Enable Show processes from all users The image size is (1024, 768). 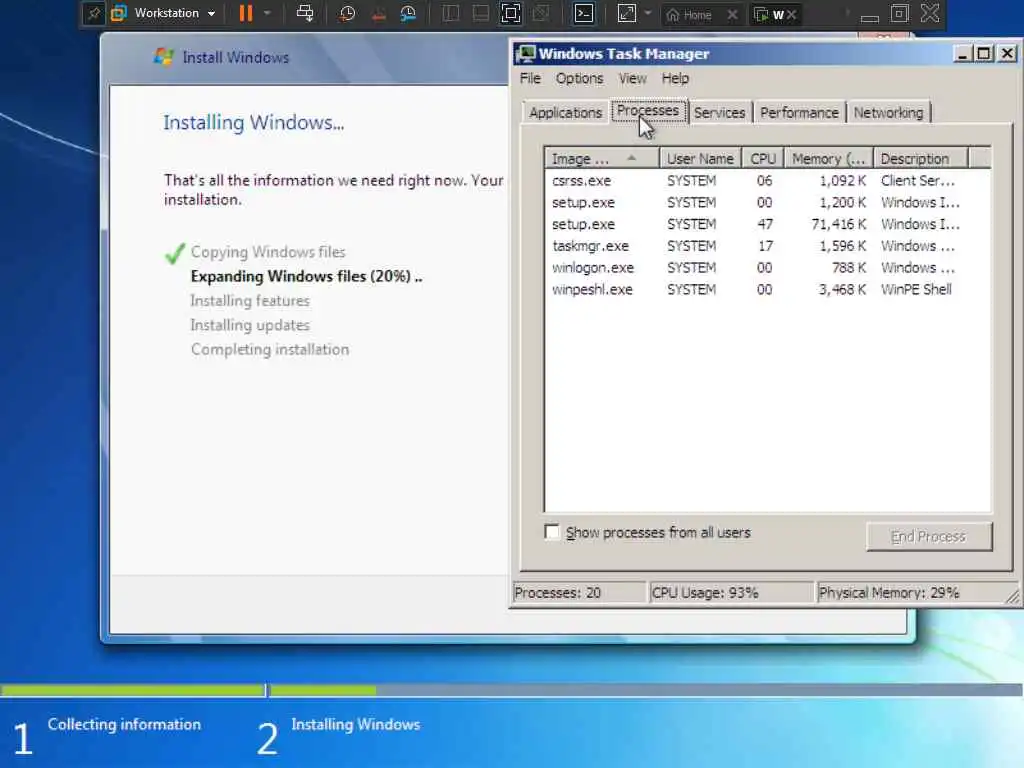(x=552, y=532)
